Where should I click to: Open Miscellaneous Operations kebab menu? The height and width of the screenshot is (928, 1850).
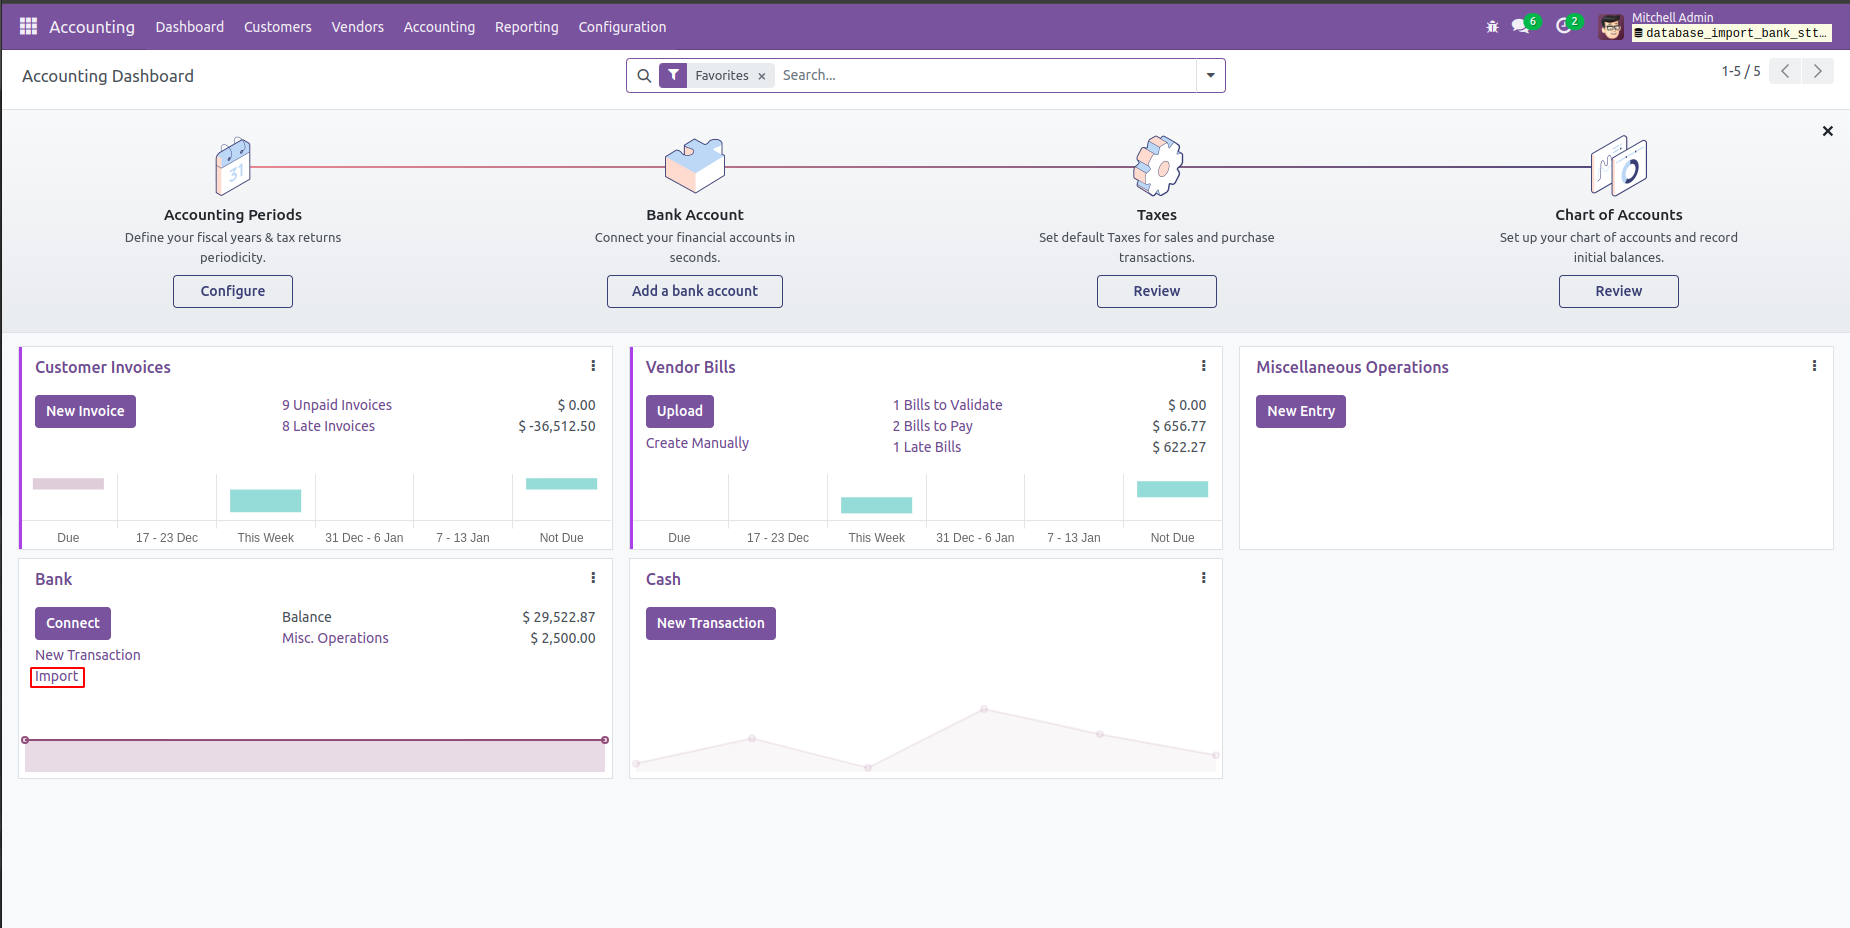(1814, 366)
